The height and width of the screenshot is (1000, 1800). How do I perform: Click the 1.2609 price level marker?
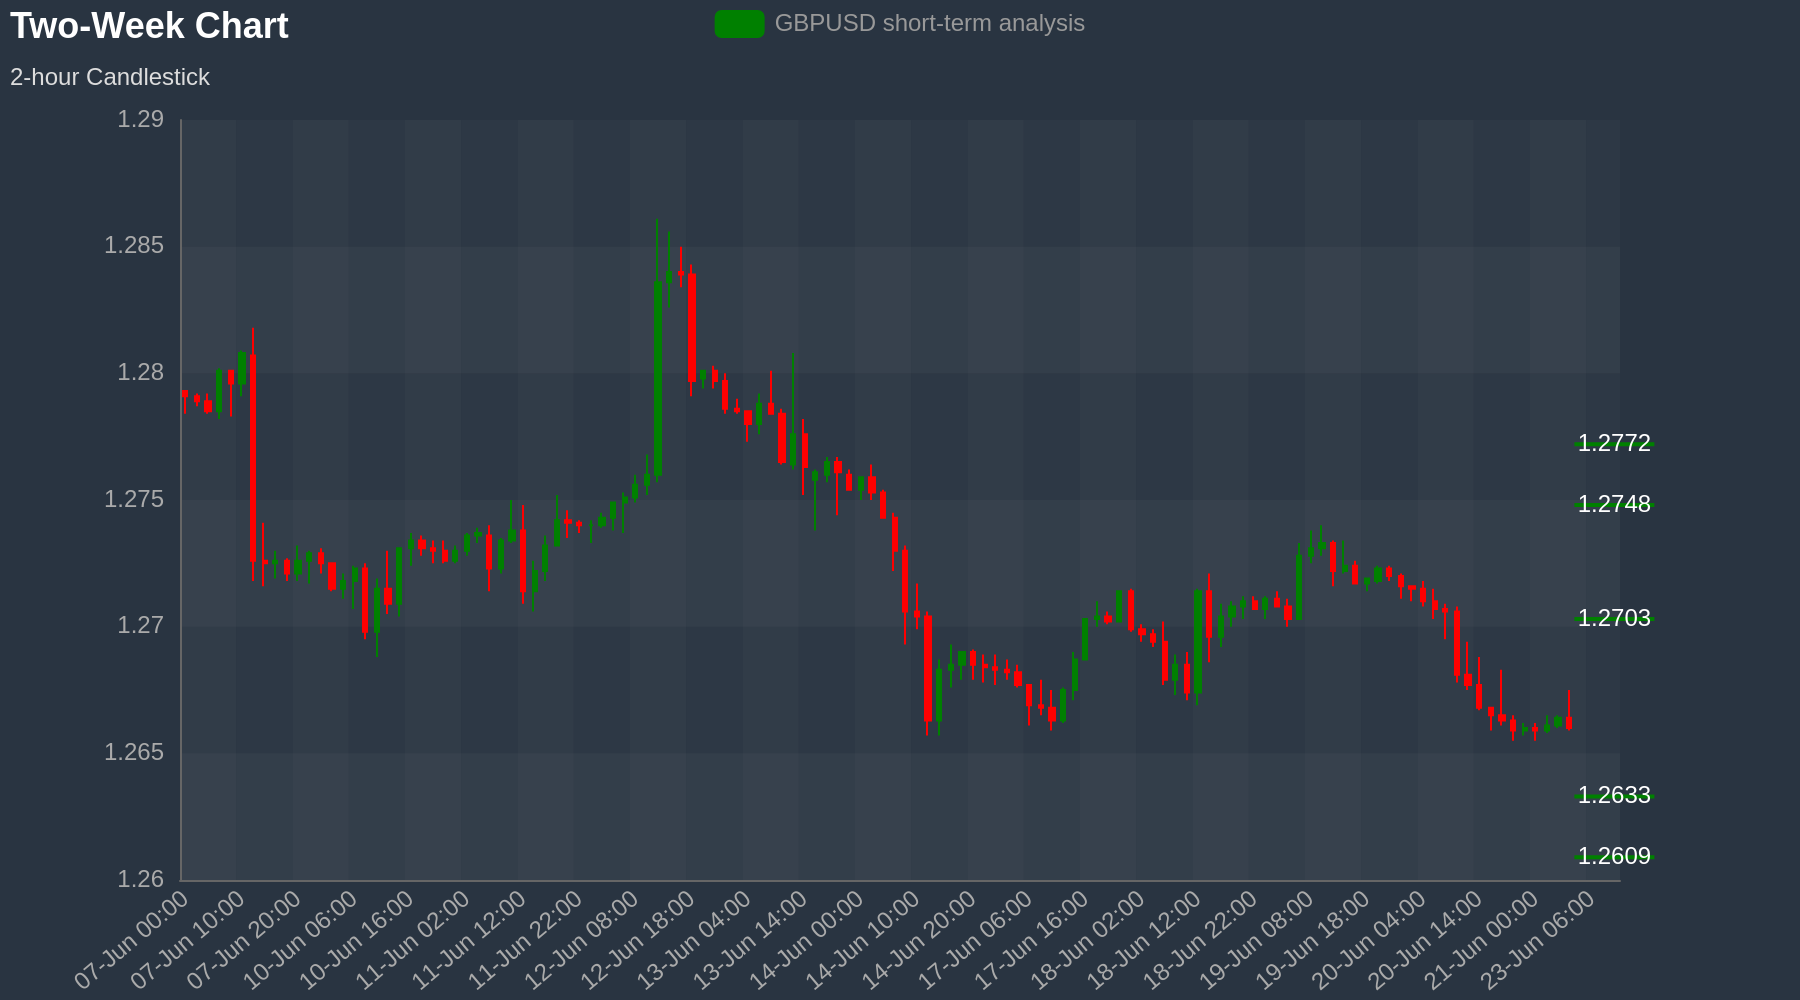(x=1614, y=856)
